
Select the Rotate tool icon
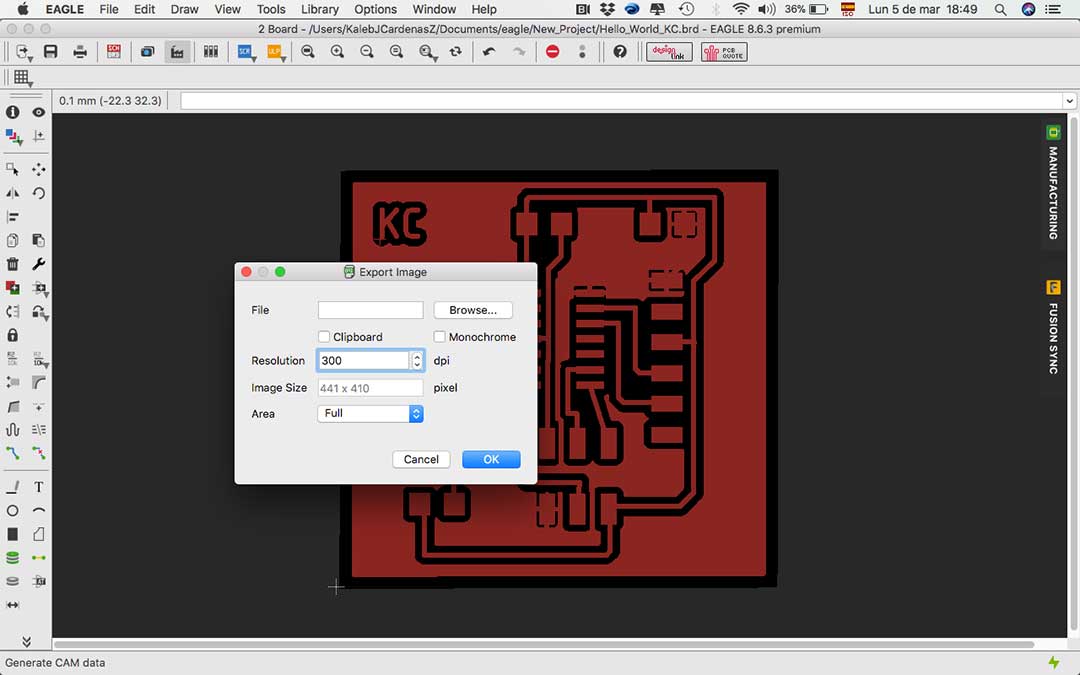pyautogui.click(x=39, y=193)
